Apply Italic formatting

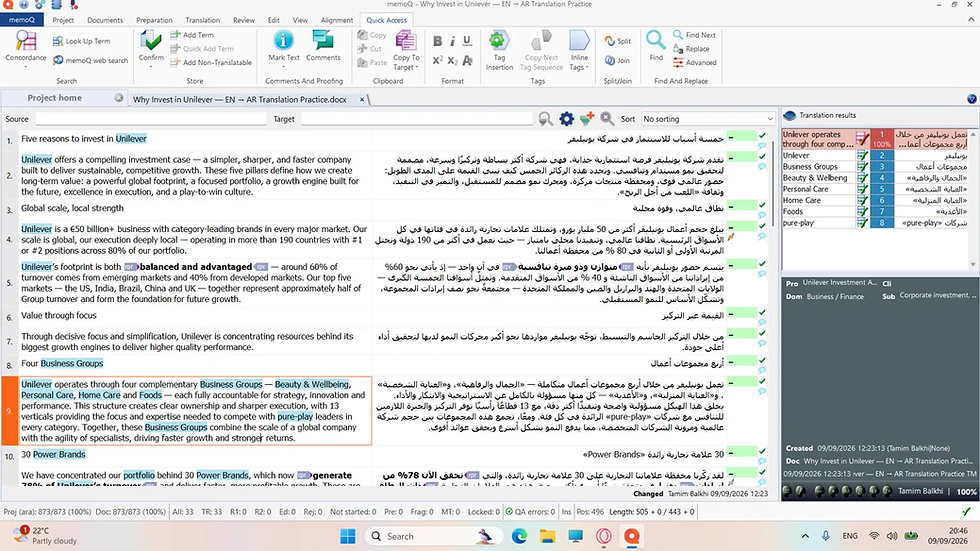(452, 41)
